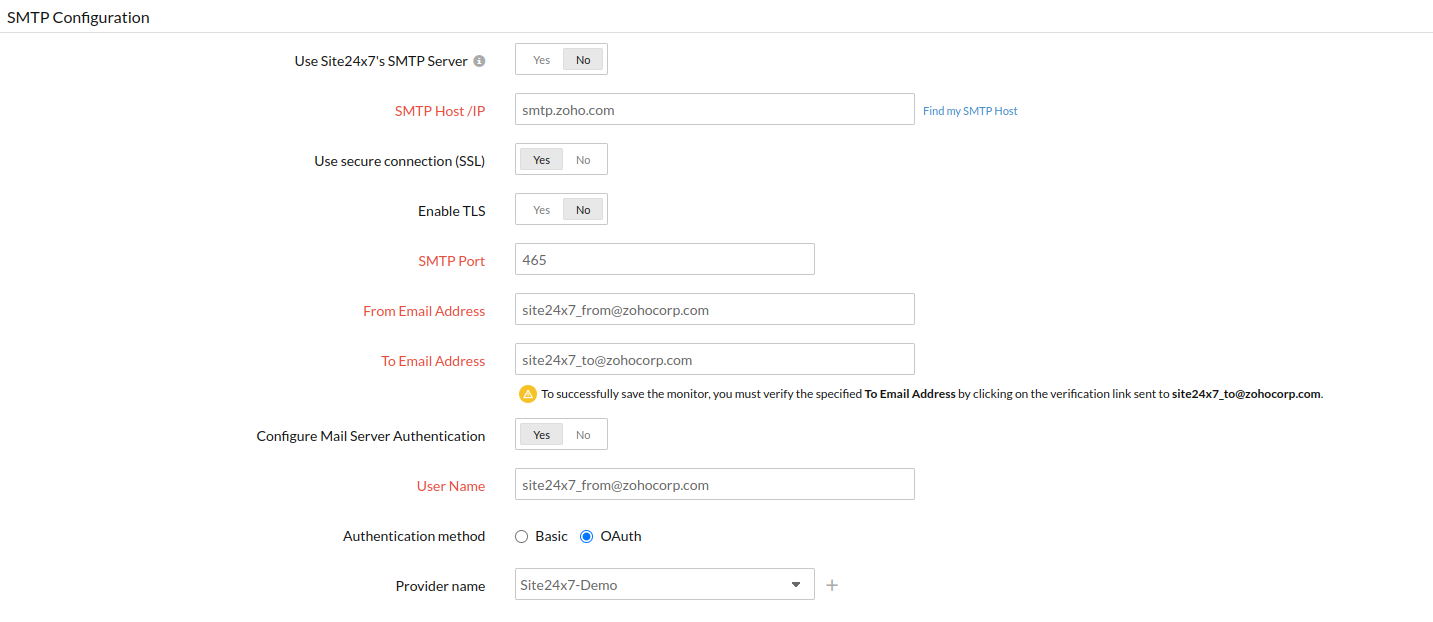Open the Provider name dropdown
Screen dimensions: 1433x622
point(664,585)
